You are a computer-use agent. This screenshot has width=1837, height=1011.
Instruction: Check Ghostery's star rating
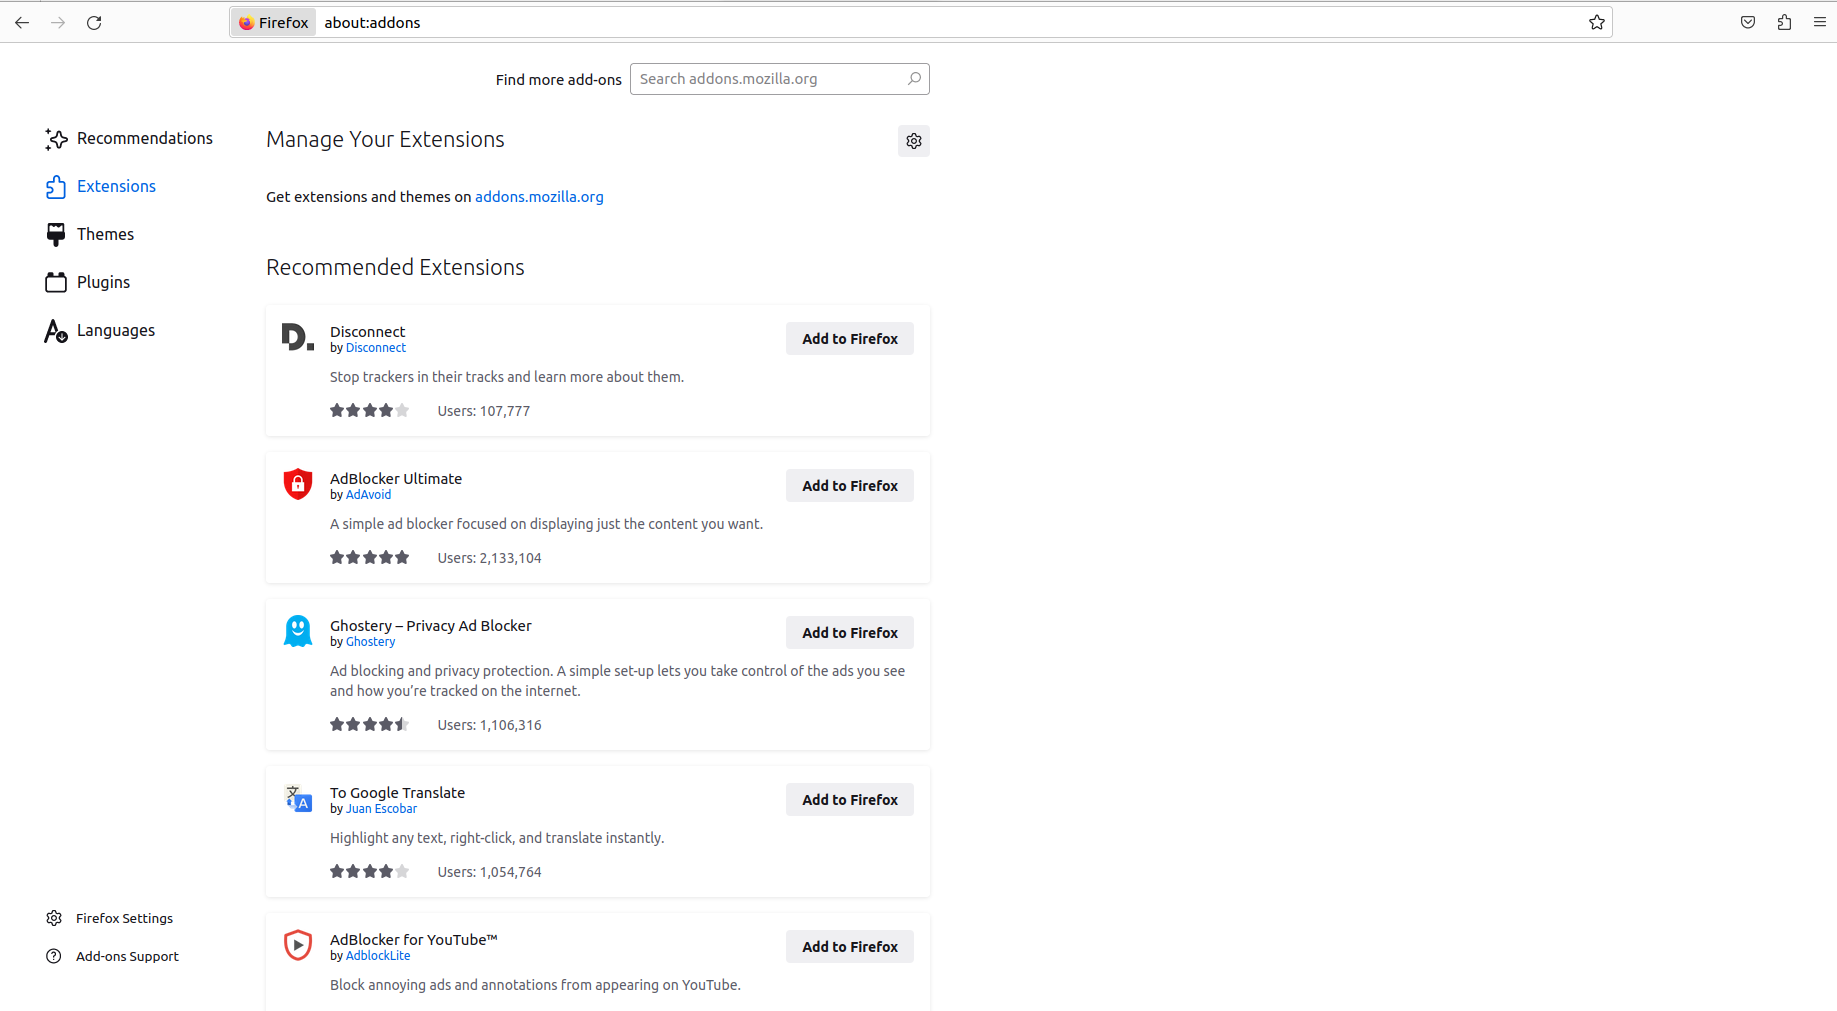pyautogui.click(x=369, y=724)
